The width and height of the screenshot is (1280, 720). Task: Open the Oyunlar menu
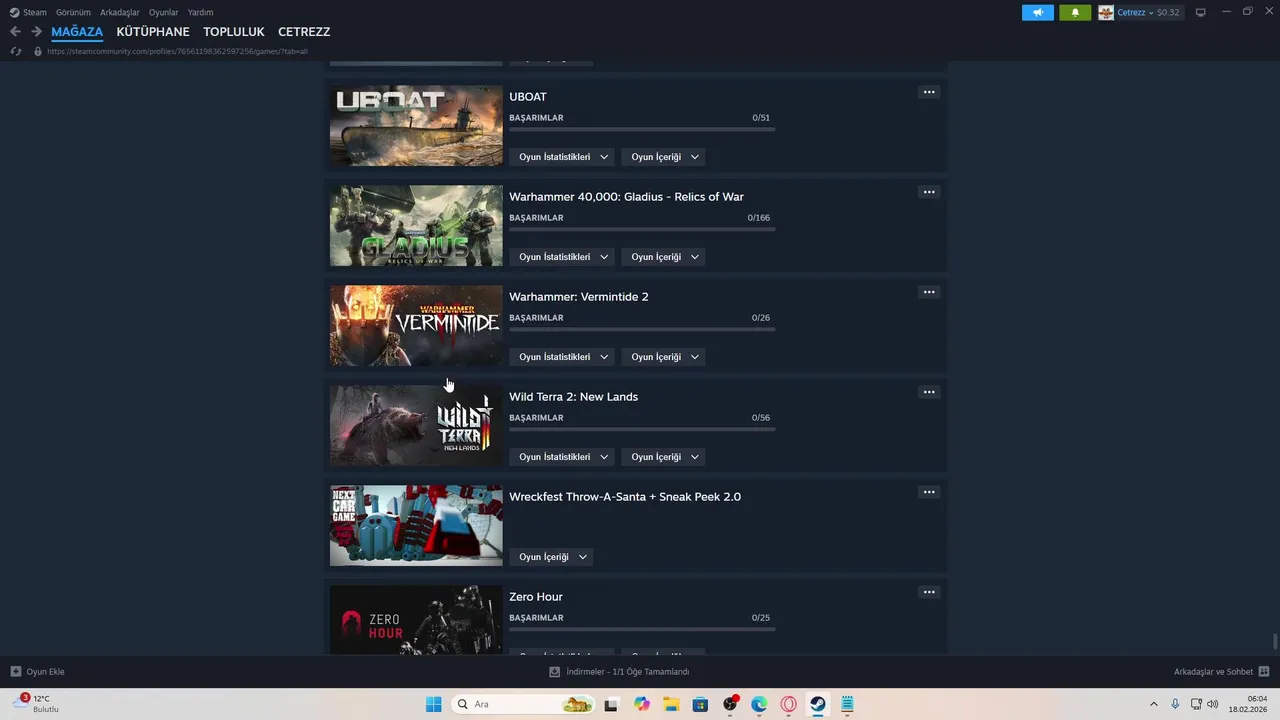click(164, 12)
